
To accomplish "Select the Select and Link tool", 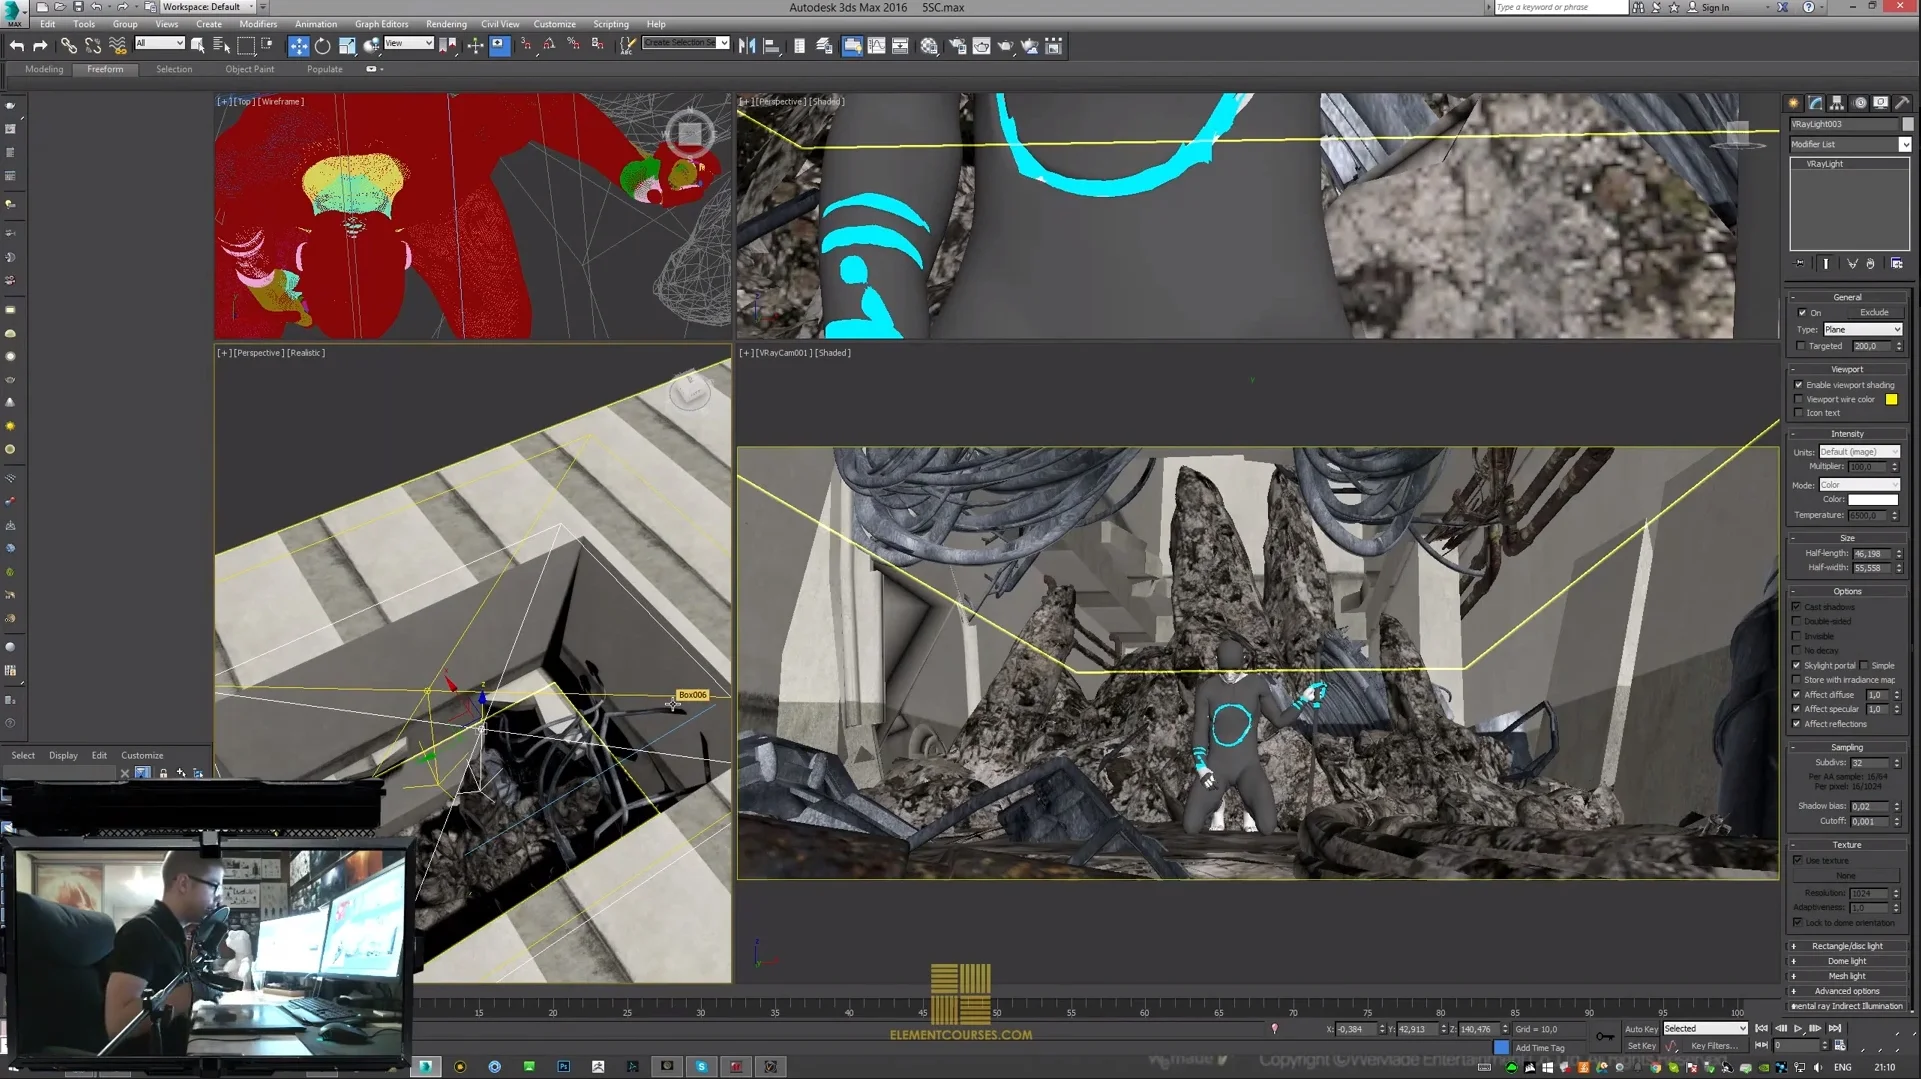I will point(68,45).
